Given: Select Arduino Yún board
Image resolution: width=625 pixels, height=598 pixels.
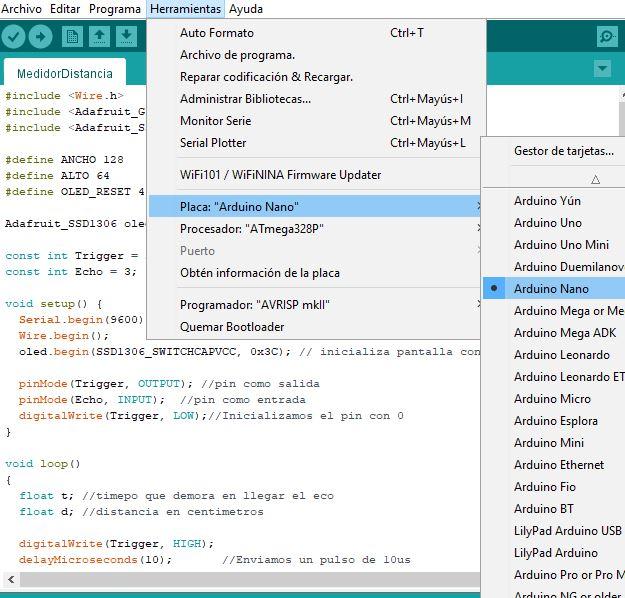Looking at the screenshot, I should tap(554, 201).
